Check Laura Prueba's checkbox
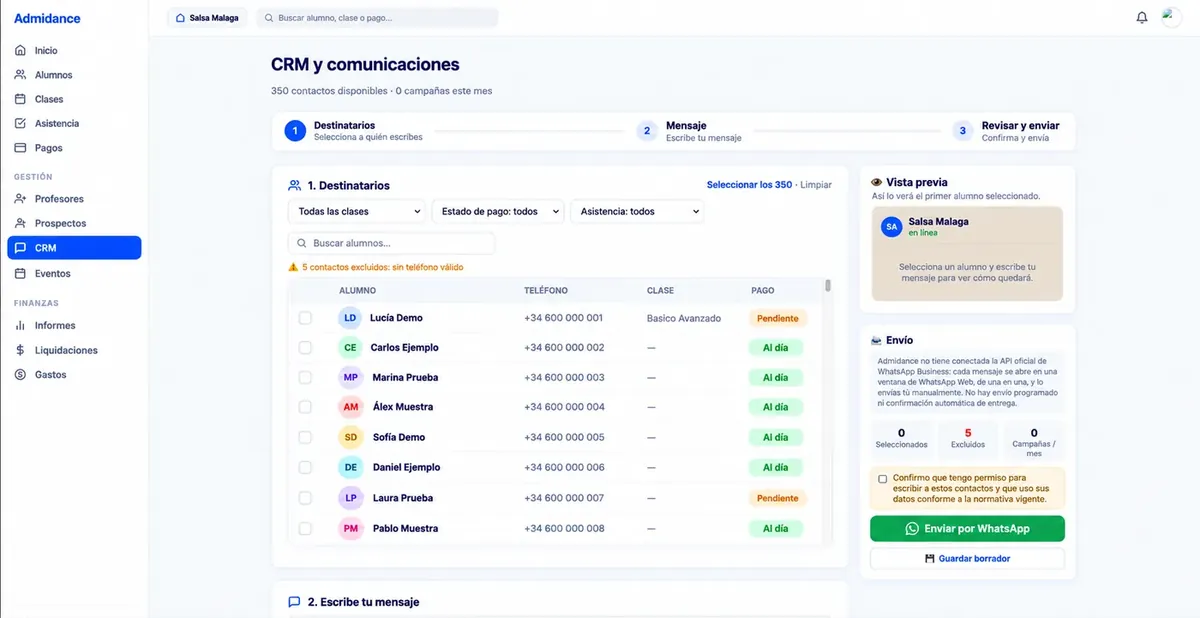1200x618 pixels. tap(305, 498)
